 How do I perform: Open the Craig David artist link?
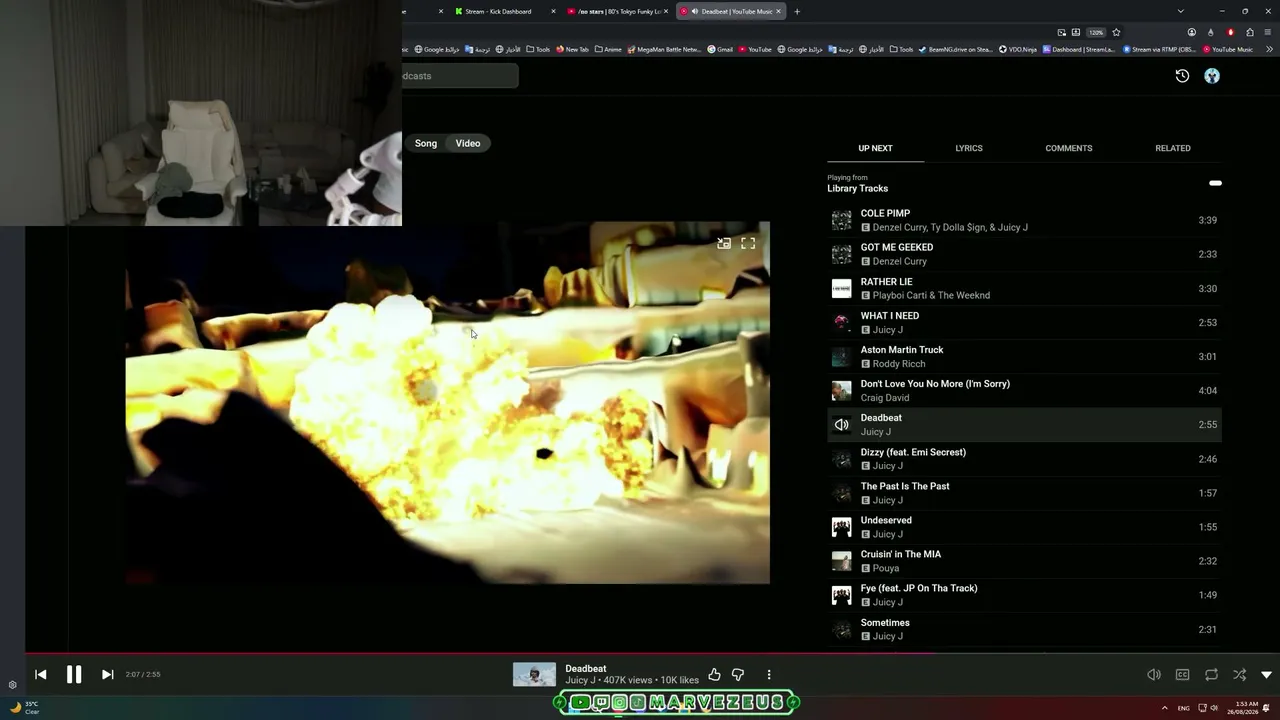tap(885, 398)
